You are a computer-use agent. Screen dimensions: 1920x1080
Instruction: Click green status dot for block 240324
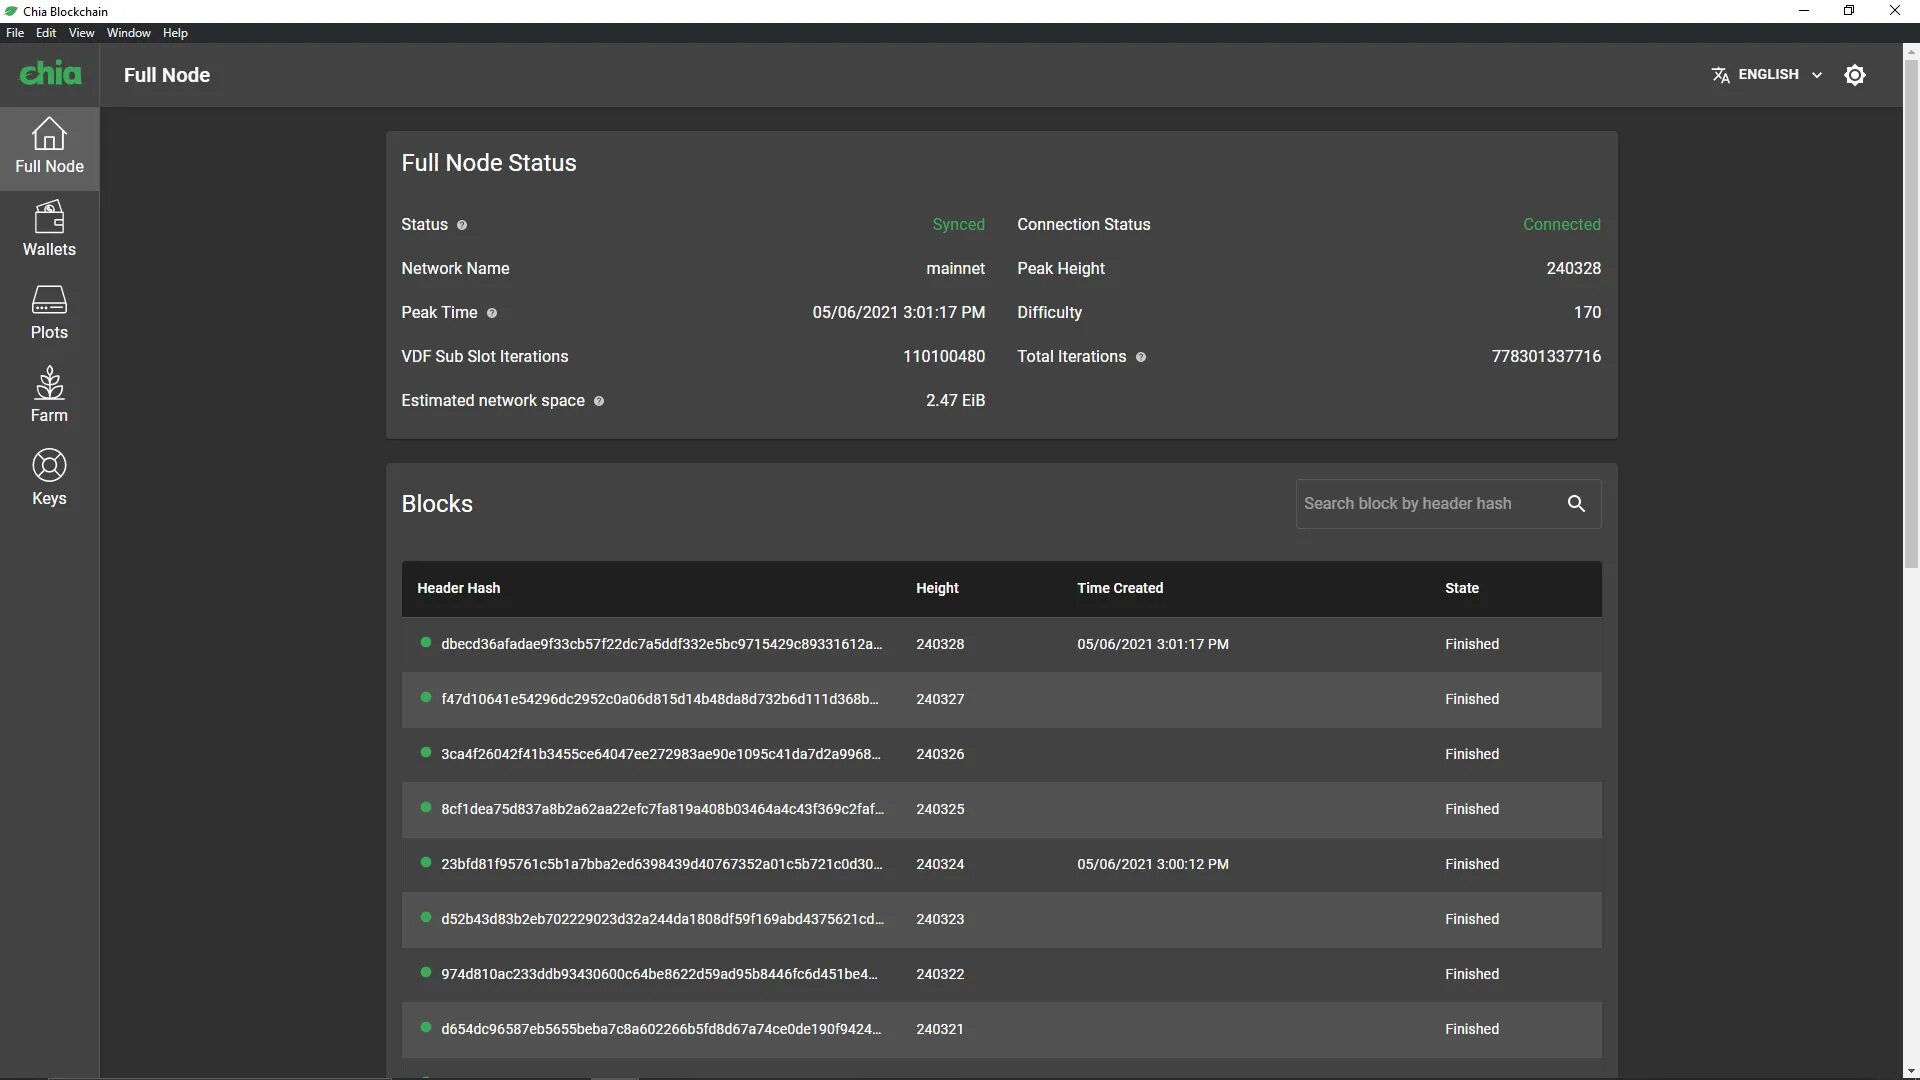click(x=426, y=863)
